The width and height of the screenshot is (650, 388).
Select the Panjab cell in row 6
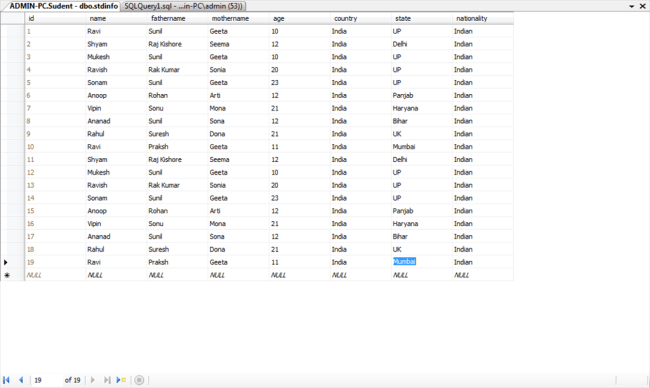point(422,95)
